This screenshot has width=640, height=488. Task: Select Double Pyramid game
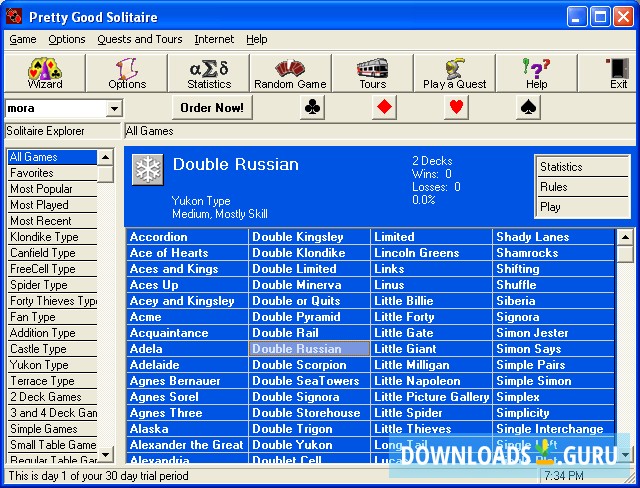309,317
